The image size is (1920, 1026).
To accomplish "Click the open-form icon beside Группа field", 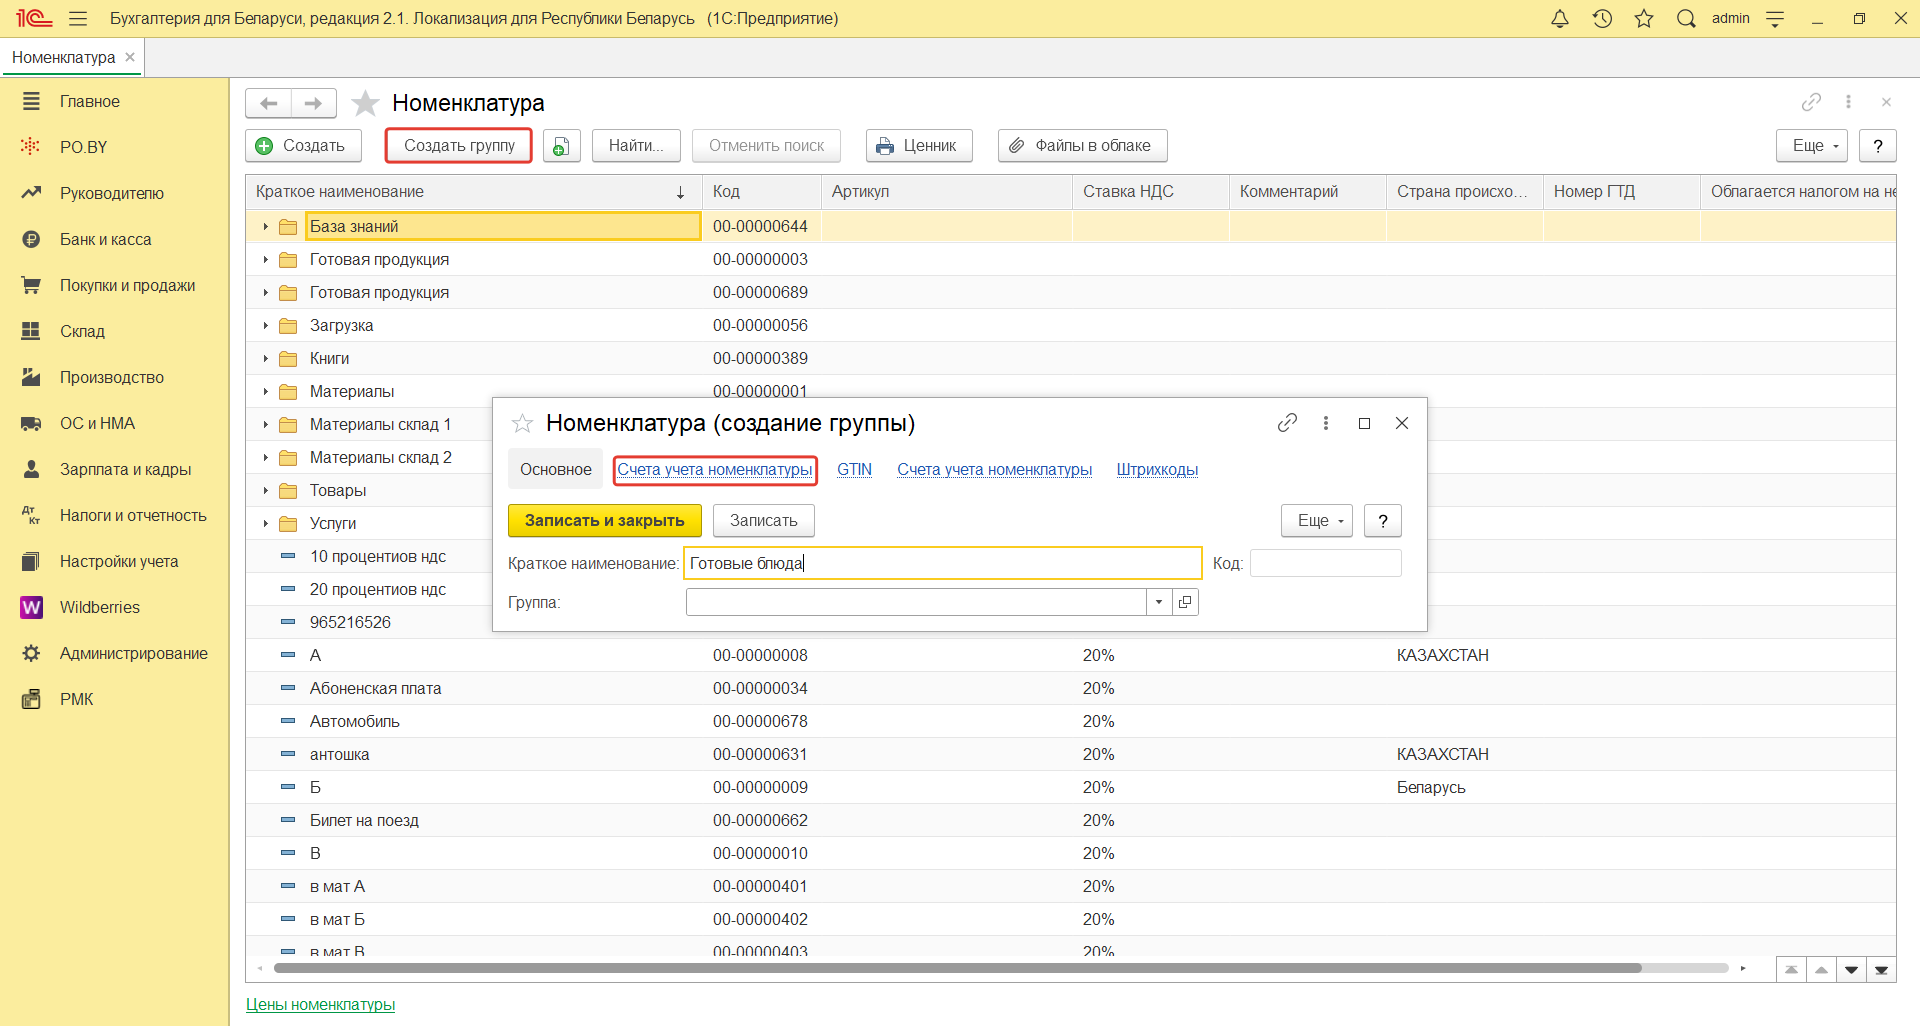I will 1185,602.
